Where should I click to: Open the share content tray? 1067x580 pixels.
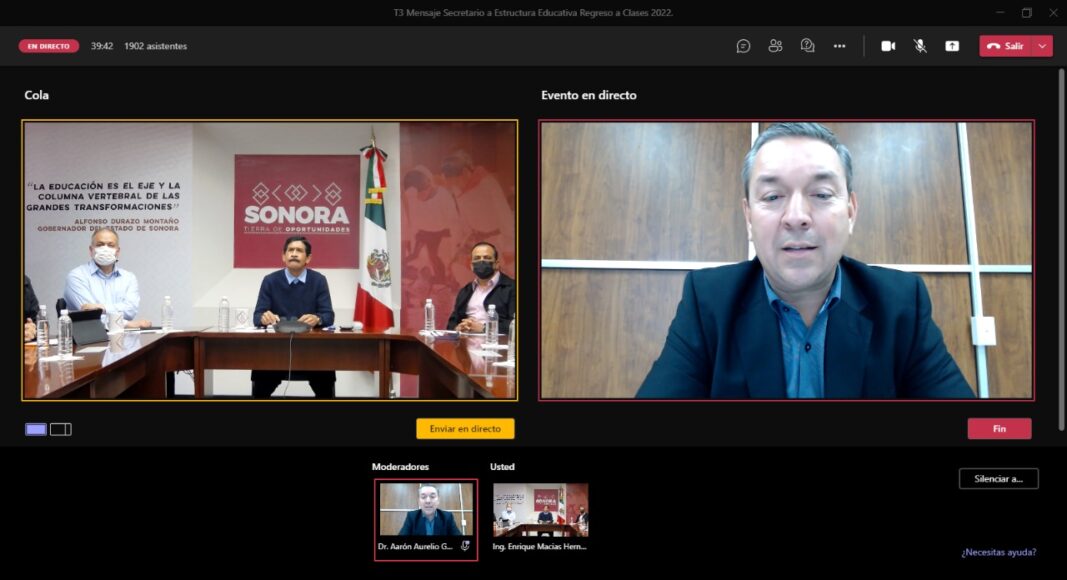[x=952, y=46]
